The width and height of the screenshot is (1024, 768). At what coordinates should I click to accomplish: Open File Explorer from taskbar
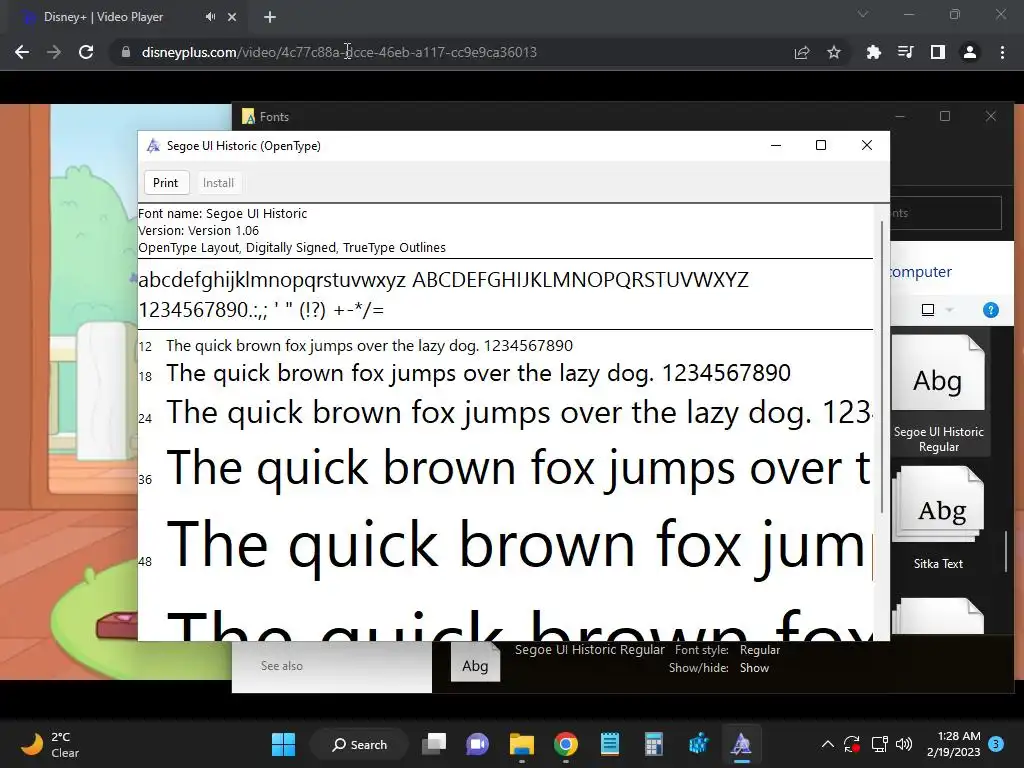(522, 744)
